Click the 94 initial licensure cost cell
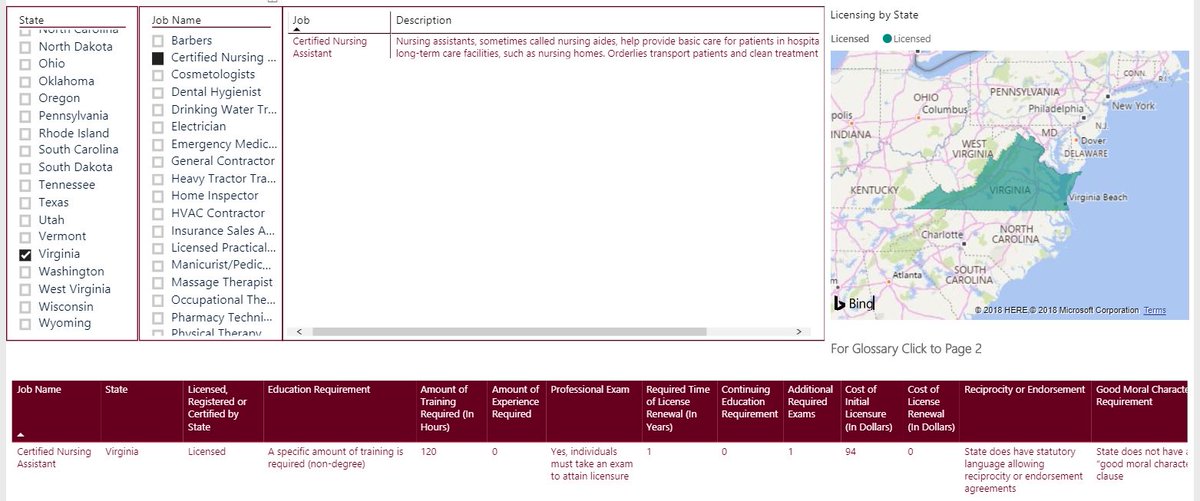The height and width of the screenshot is (501, 1200). pos(852,452)
